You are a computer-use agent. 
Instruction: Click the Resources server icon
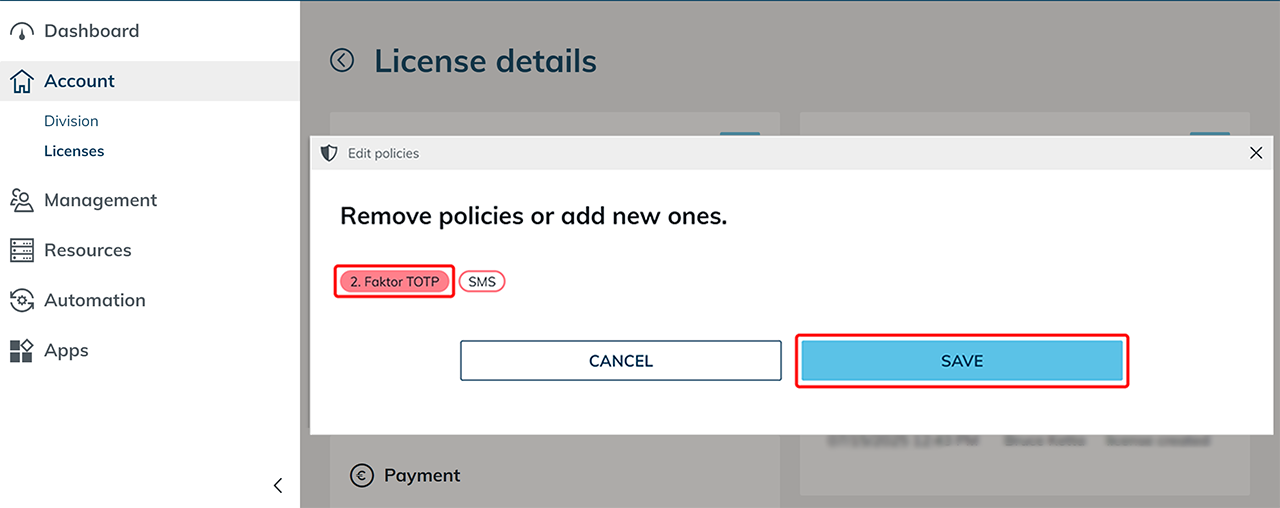(22, 251)
